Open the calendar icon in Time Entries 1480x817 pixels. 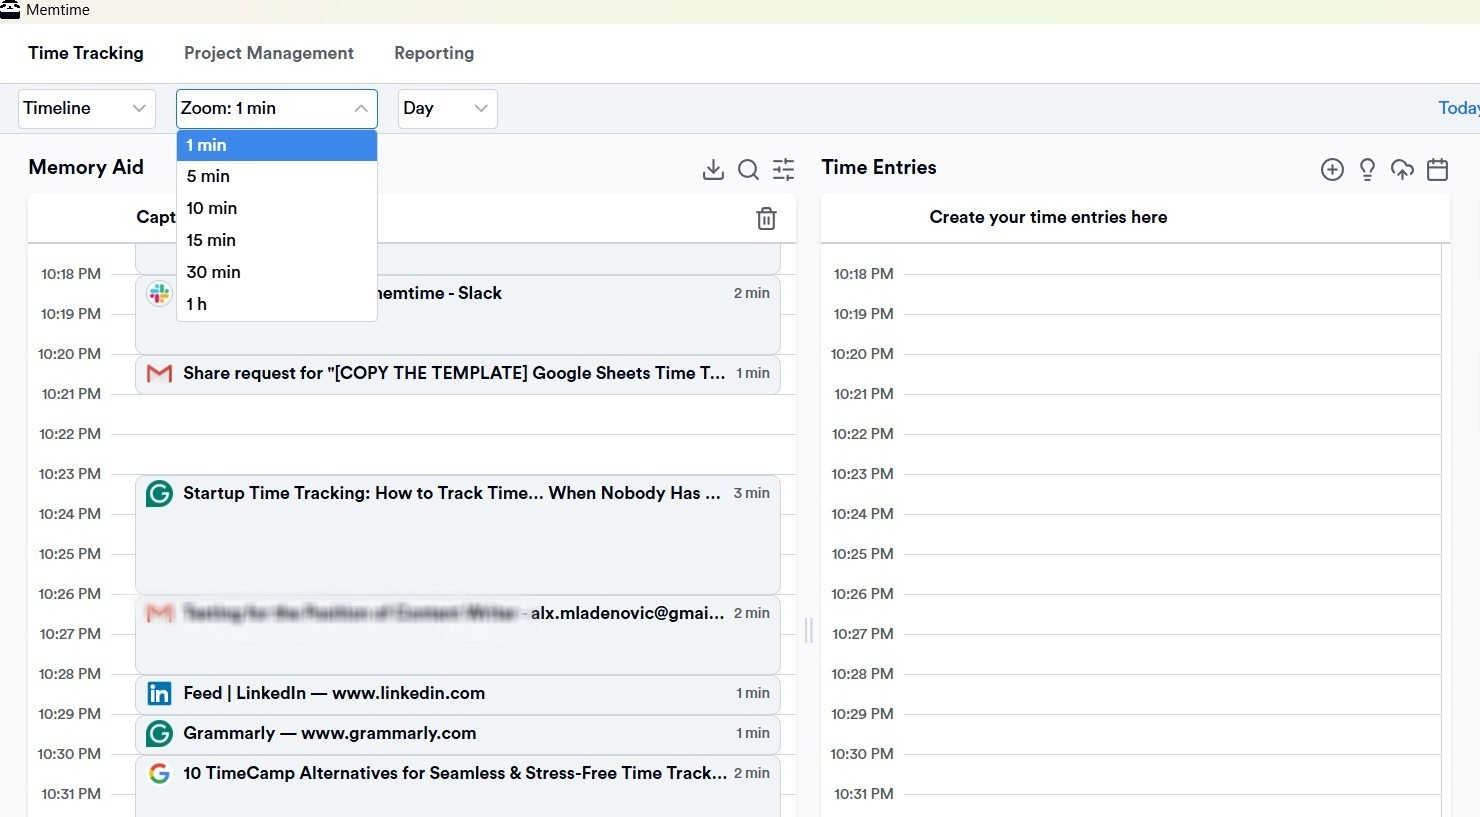[1437, 169]
